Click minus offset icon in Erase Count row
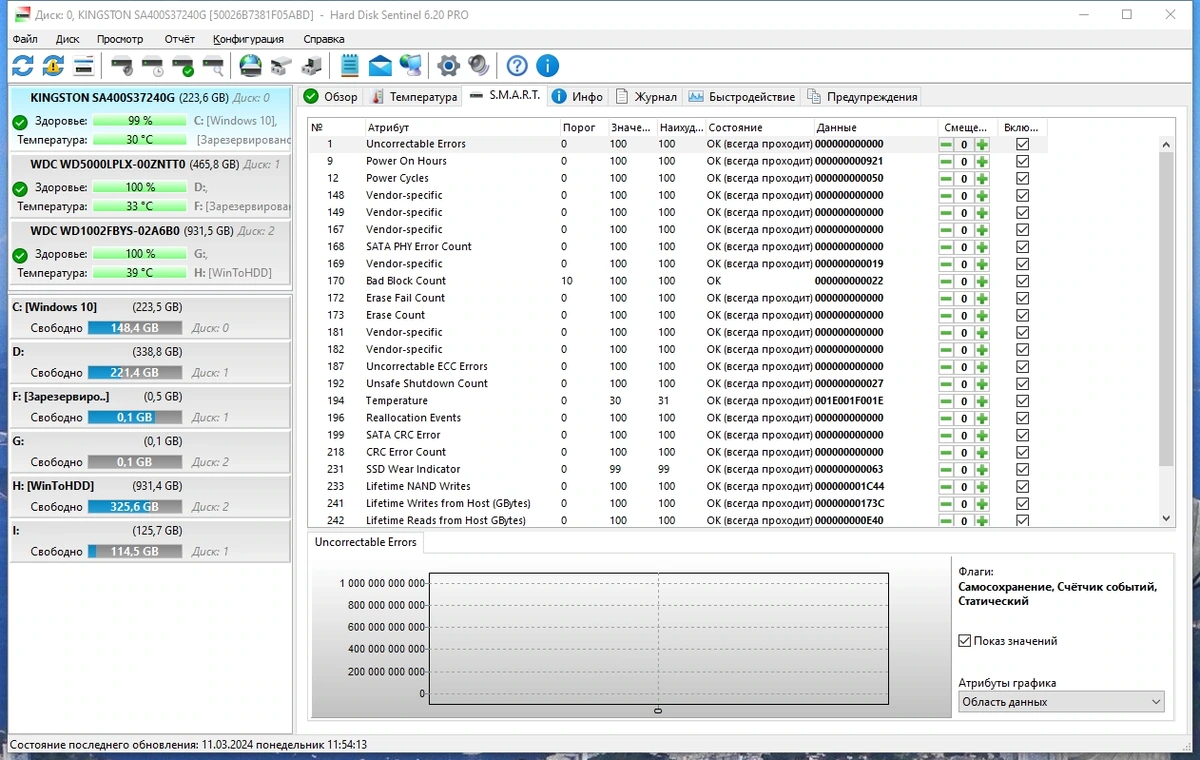 click(946, 315)
